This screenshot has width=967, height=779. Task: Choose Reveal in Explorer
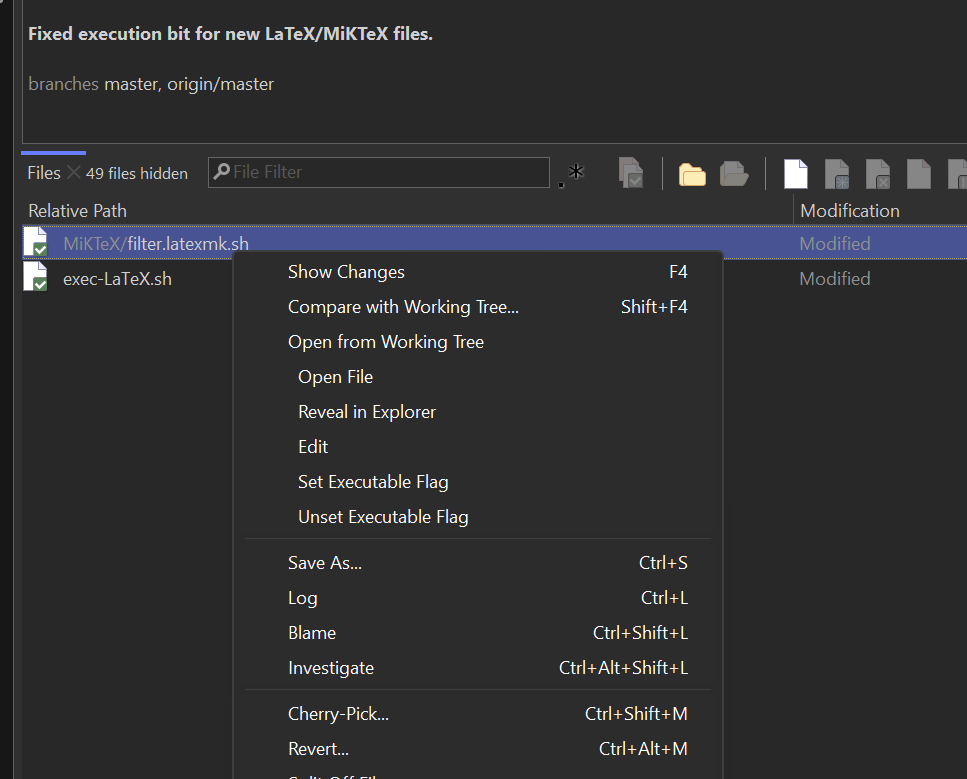tap(367, 412)
